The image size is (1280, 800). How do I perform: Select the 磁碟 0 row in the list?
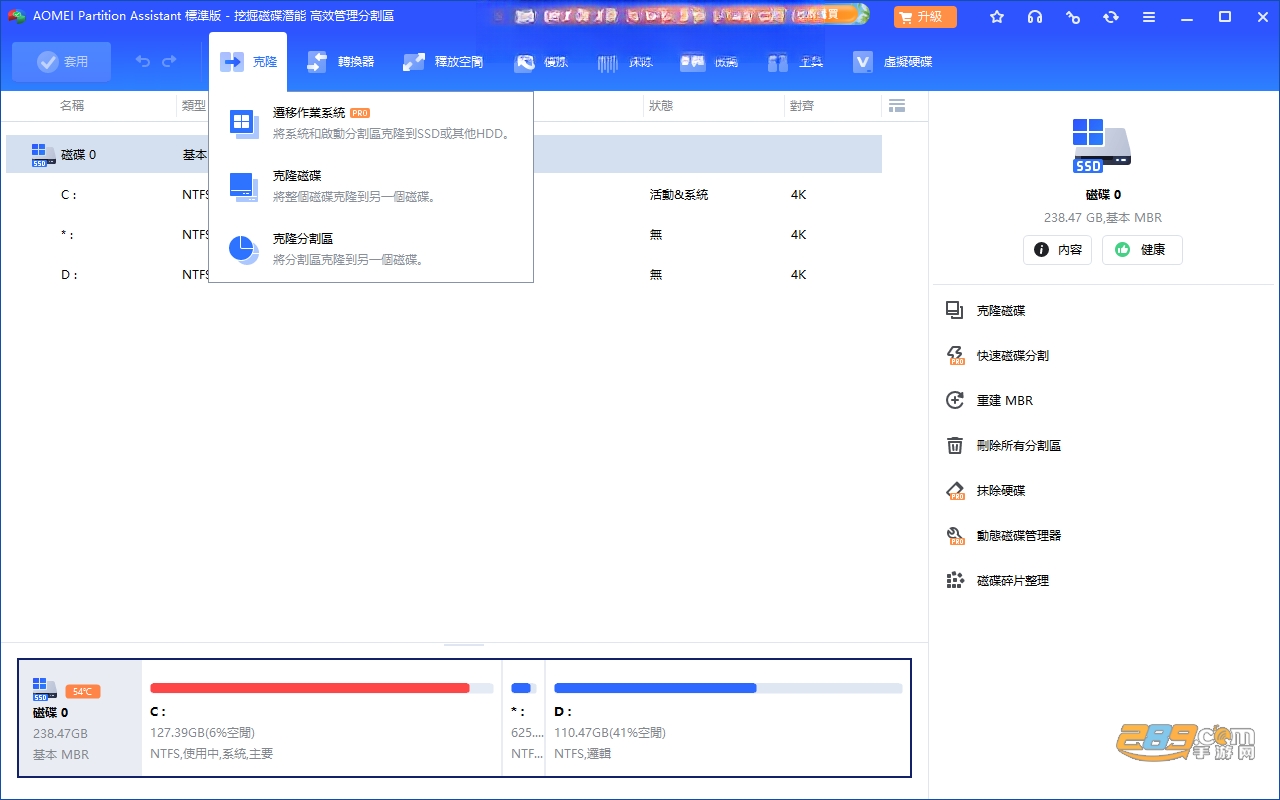444,155
